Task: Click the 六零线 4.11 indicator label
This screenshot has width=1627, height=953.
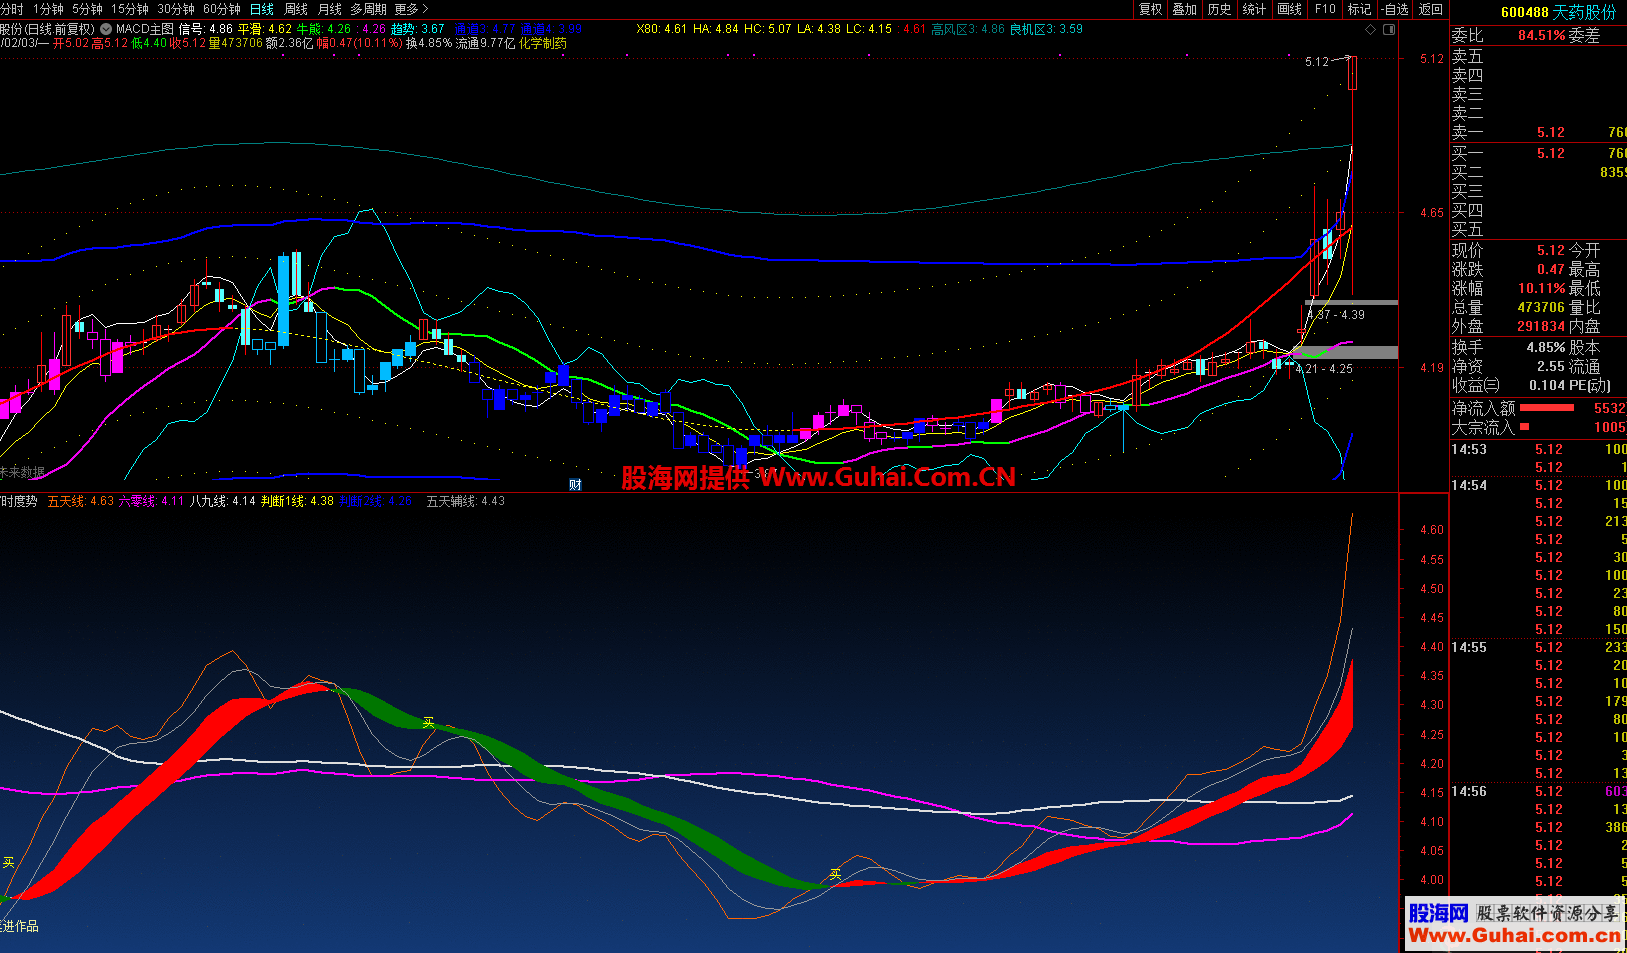Action: tap(151, 501)
